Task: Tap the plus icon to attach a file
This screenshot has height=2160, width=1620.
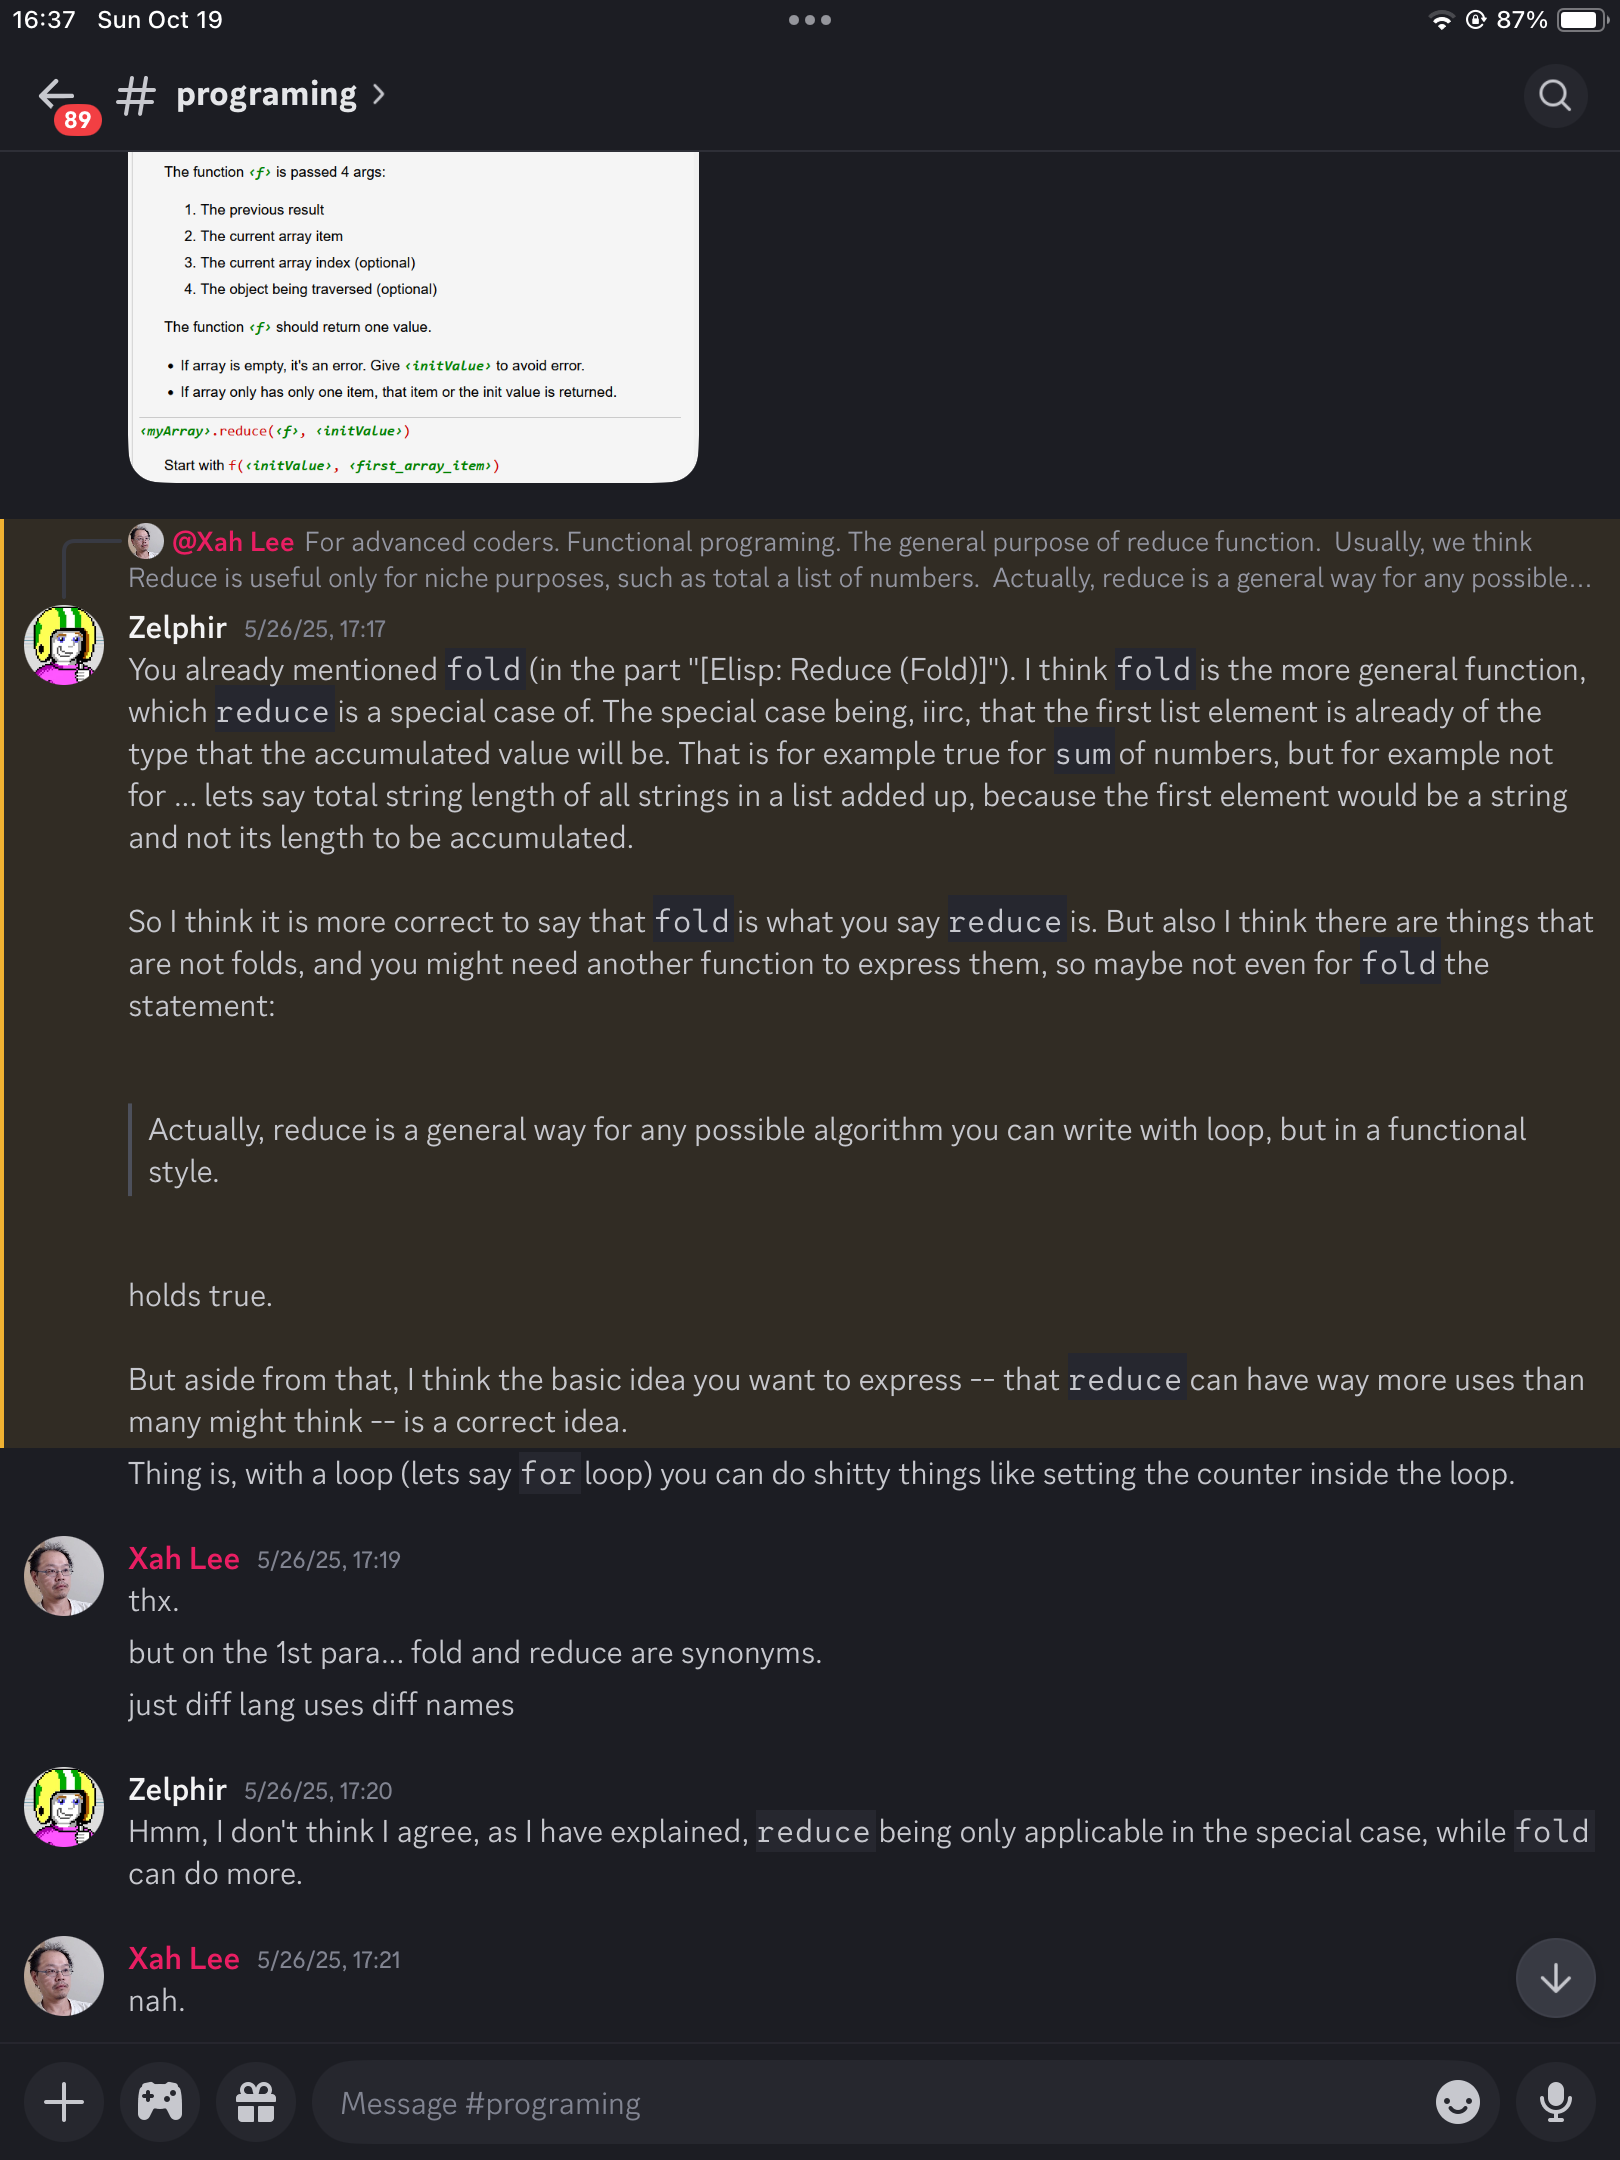Action: pos(63,2101)
